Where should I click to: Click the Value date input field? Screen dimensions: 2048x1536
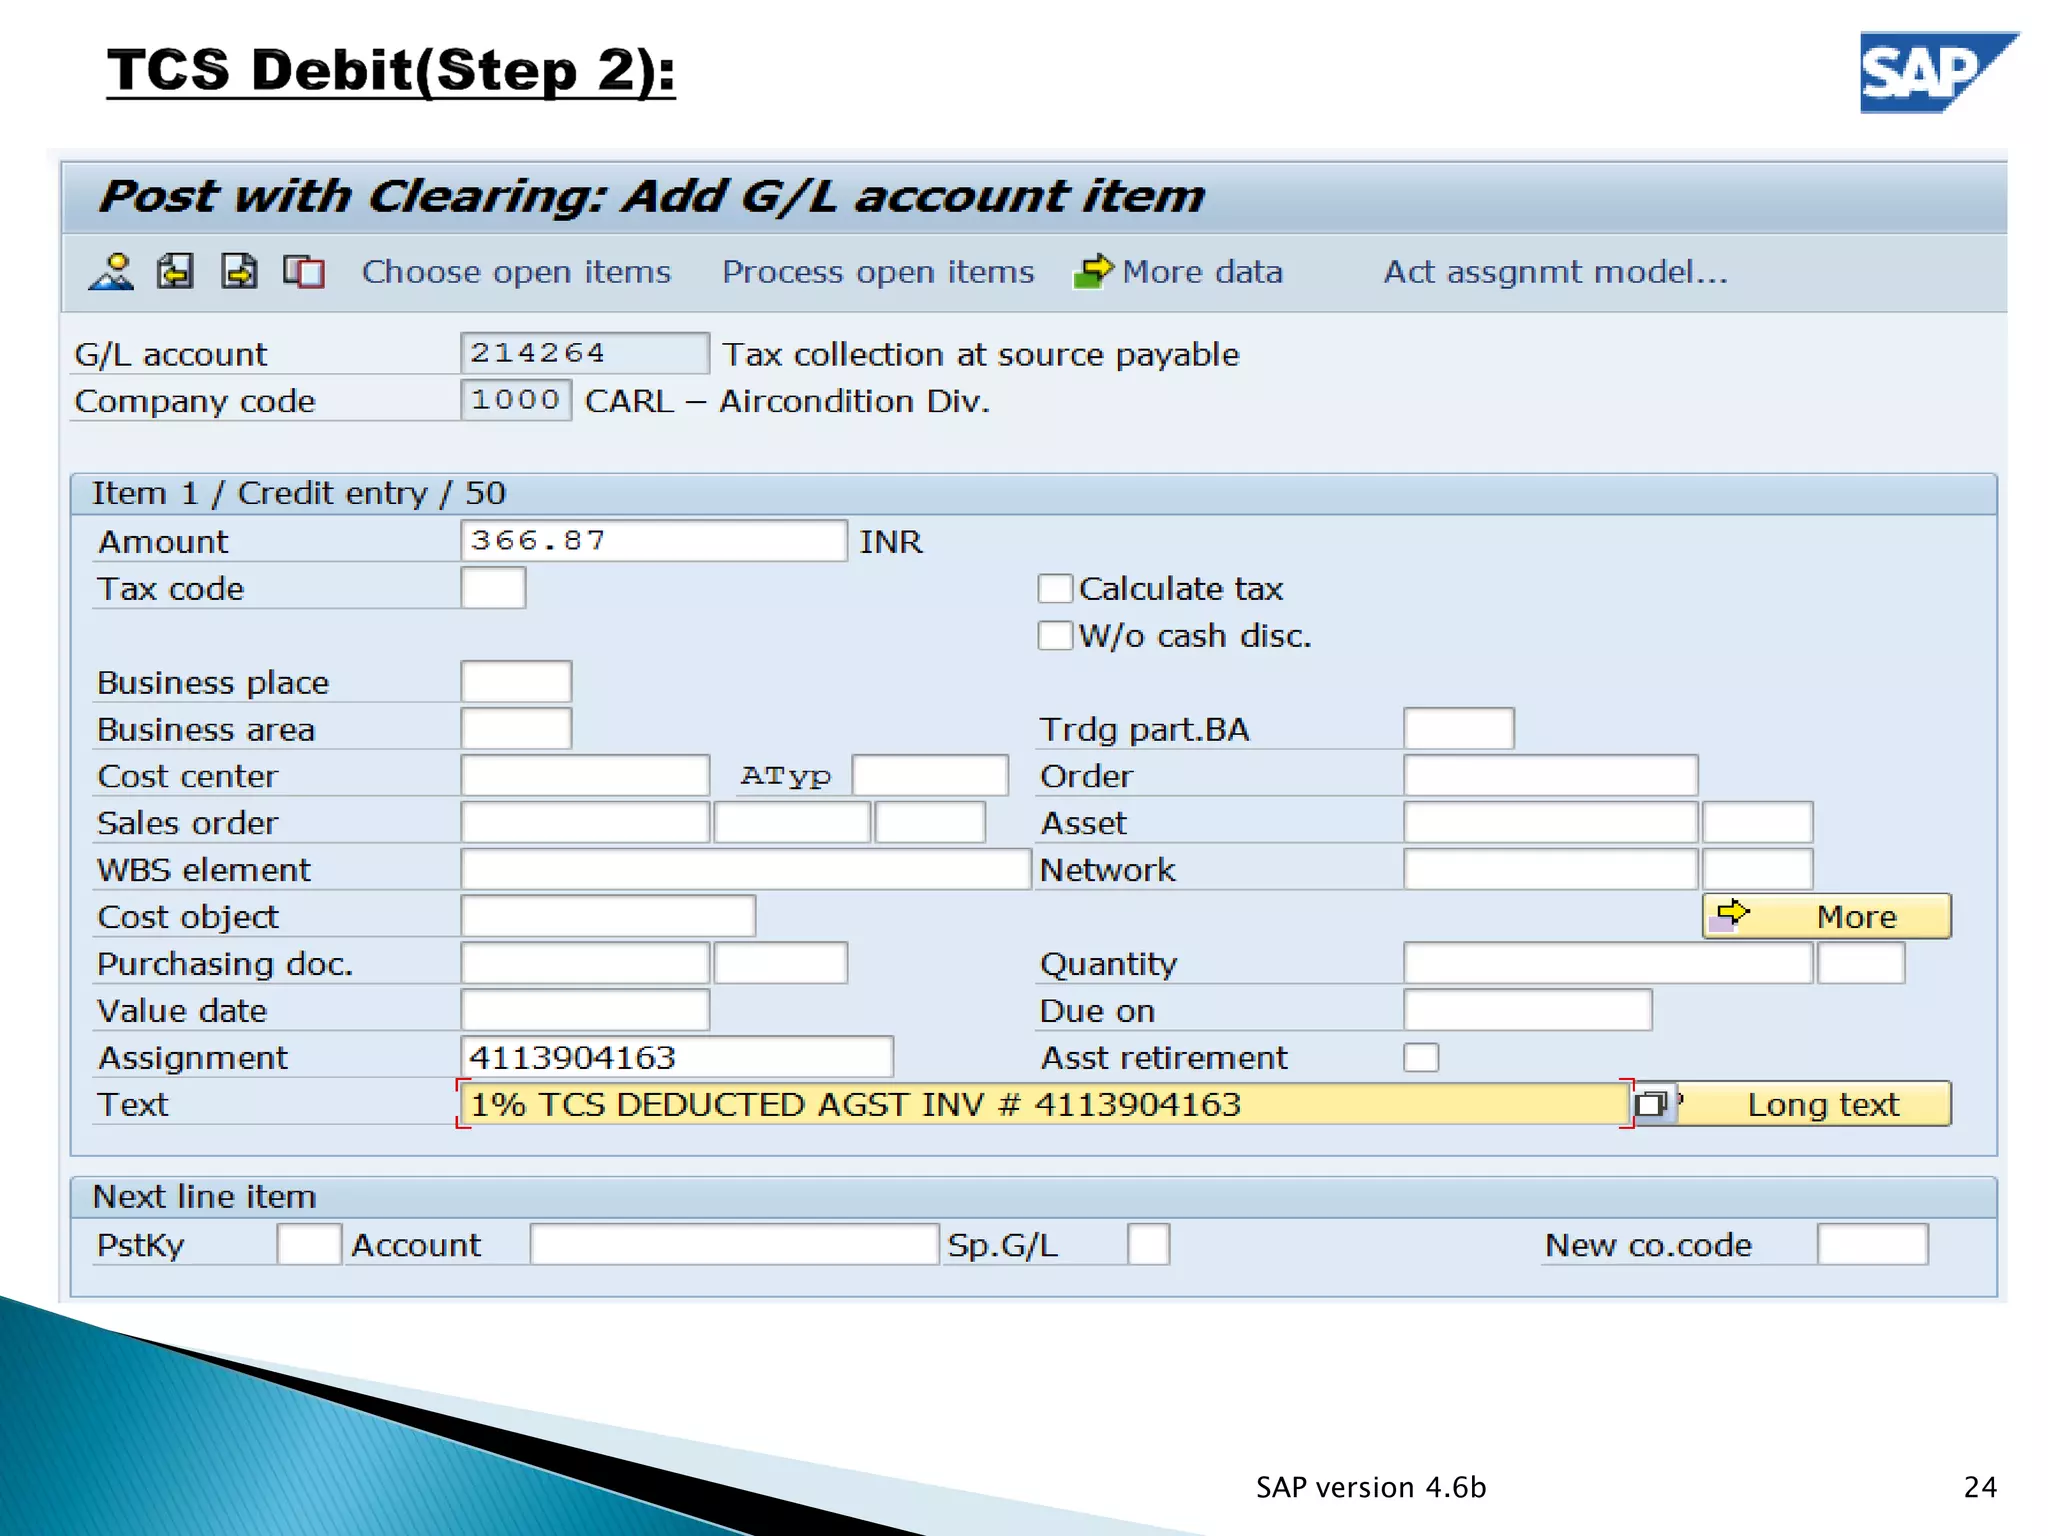(585, 1011)
